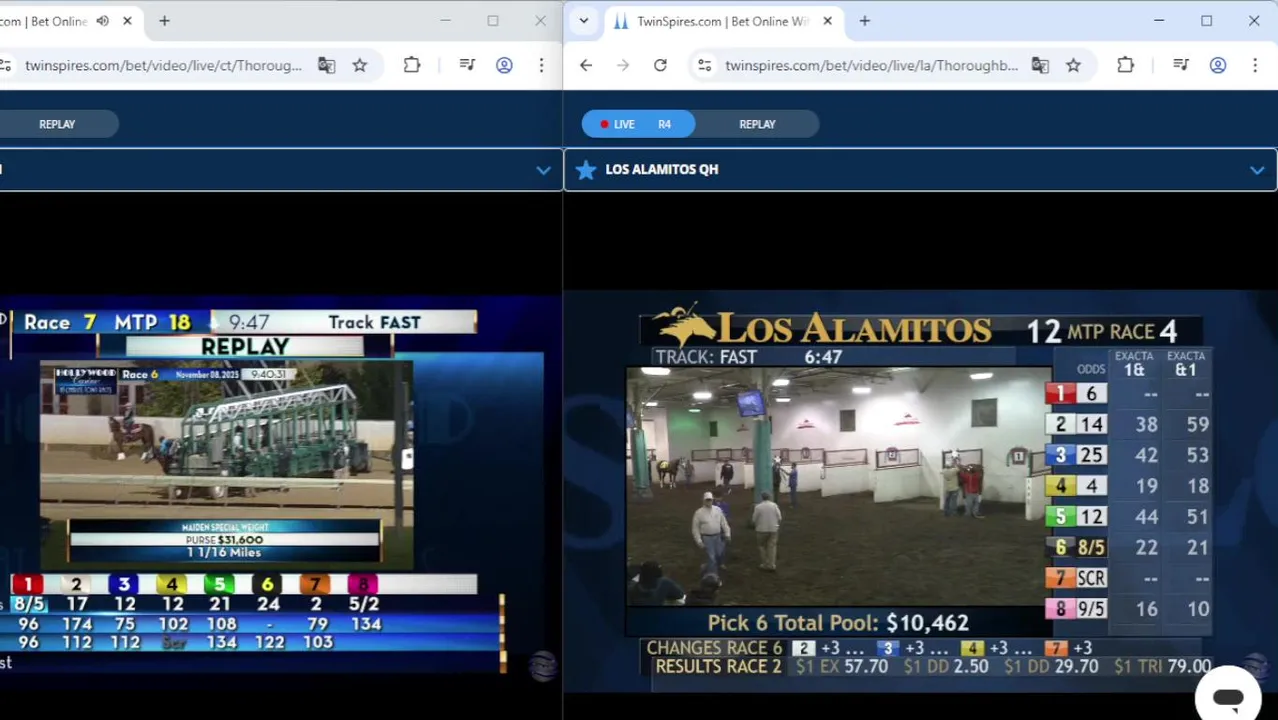The width and height of the screenshot is (1278, 720).
Task: View site information in the left window's address bar
Action: (5, 65)
